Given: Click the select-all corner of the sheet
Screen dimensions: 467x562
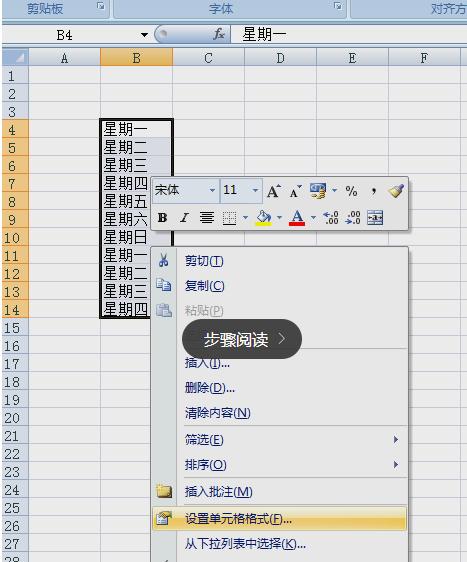Looking at the screenshot, I should 15,57.
